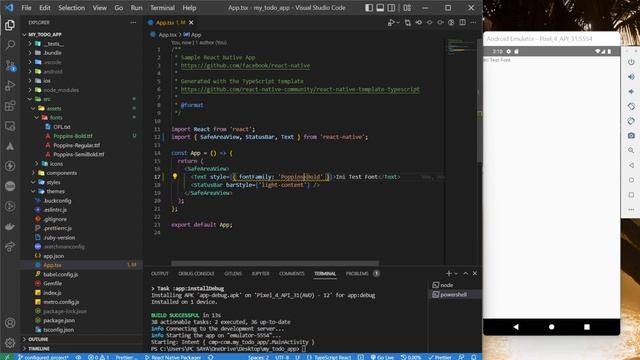
Task: Open the Terminal menu
Action: pyautogui.click(x=162, y=8)
